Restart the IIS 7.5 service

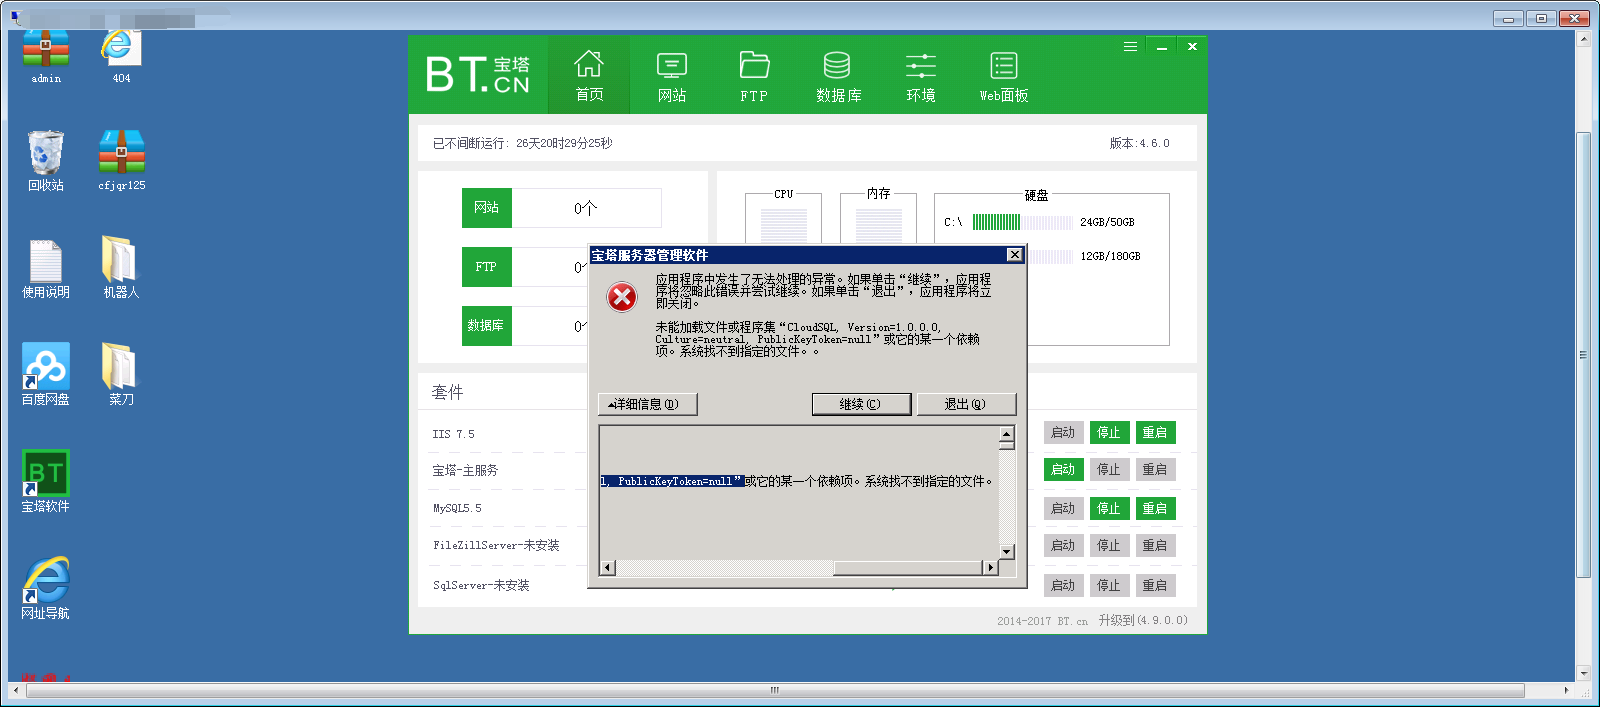click(x=1155, y=433)
